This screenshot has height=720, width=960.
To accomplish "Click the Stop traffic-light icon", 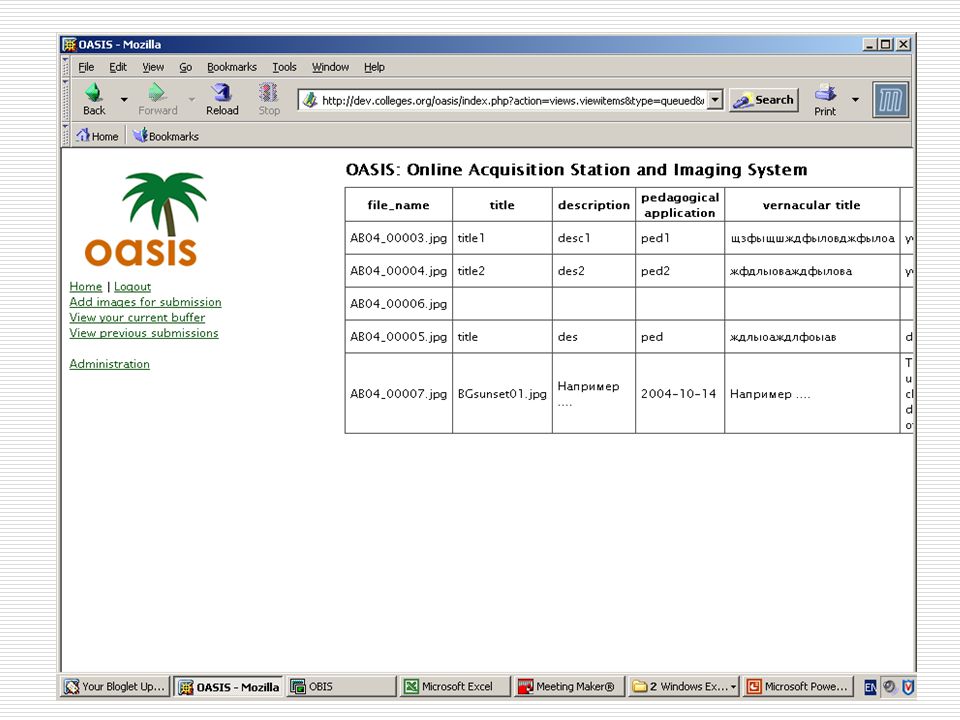I will point(268,92).
